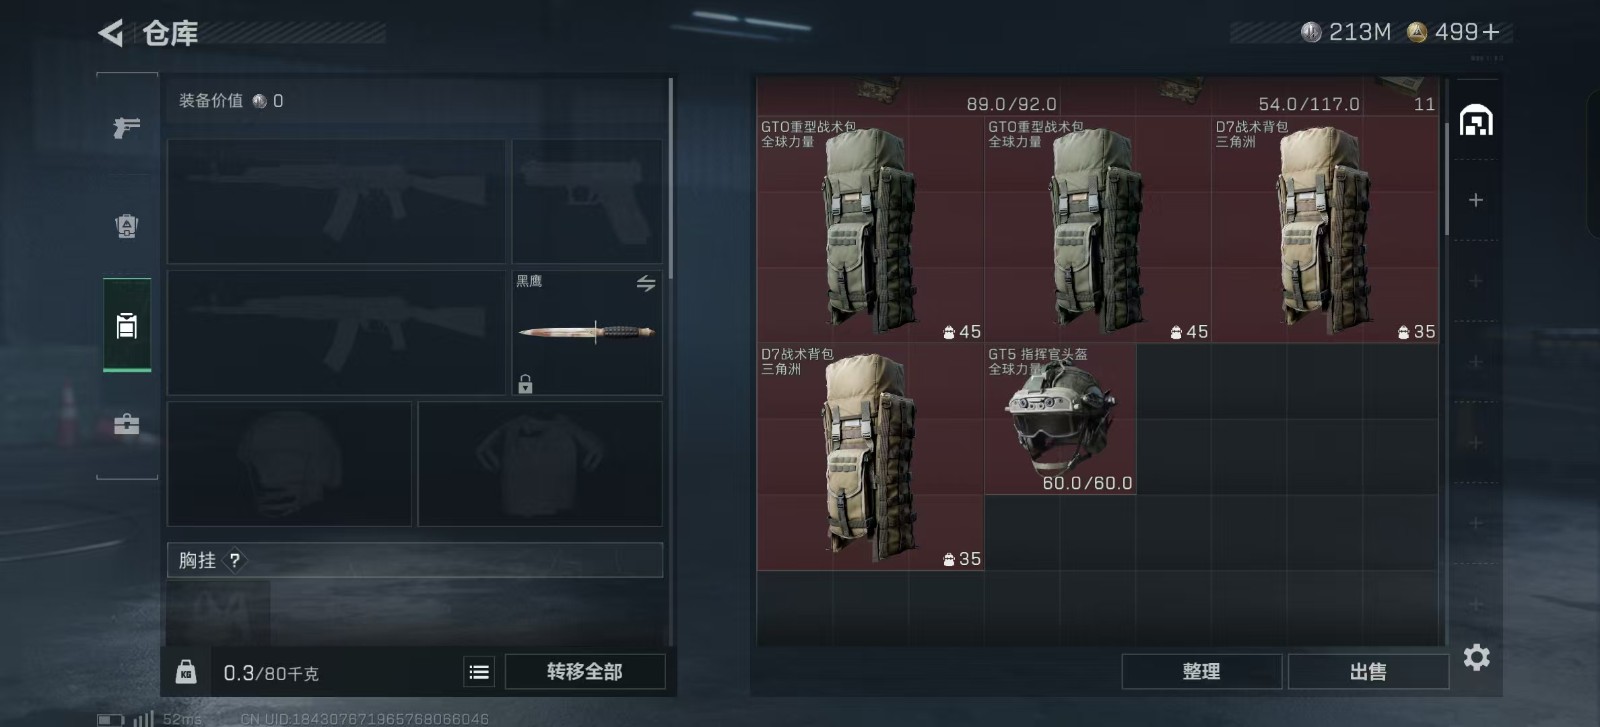Open the chest rig help question mark
The width and height of the screenshot is (1600, 727).
(x=234, y=561)
